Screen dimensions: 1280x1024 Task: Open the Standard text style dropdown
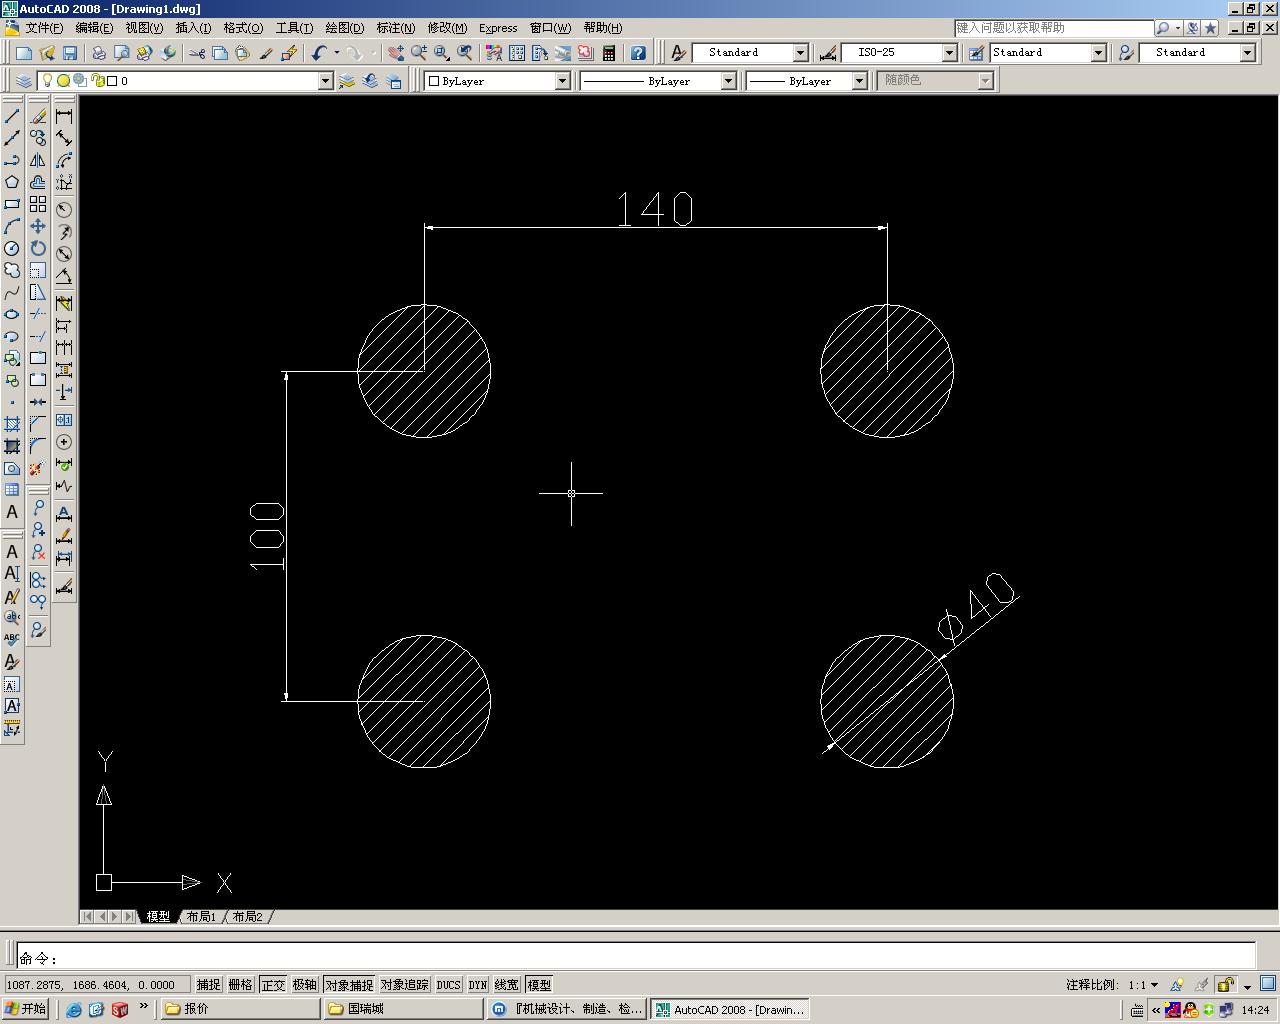click(800, 53)
